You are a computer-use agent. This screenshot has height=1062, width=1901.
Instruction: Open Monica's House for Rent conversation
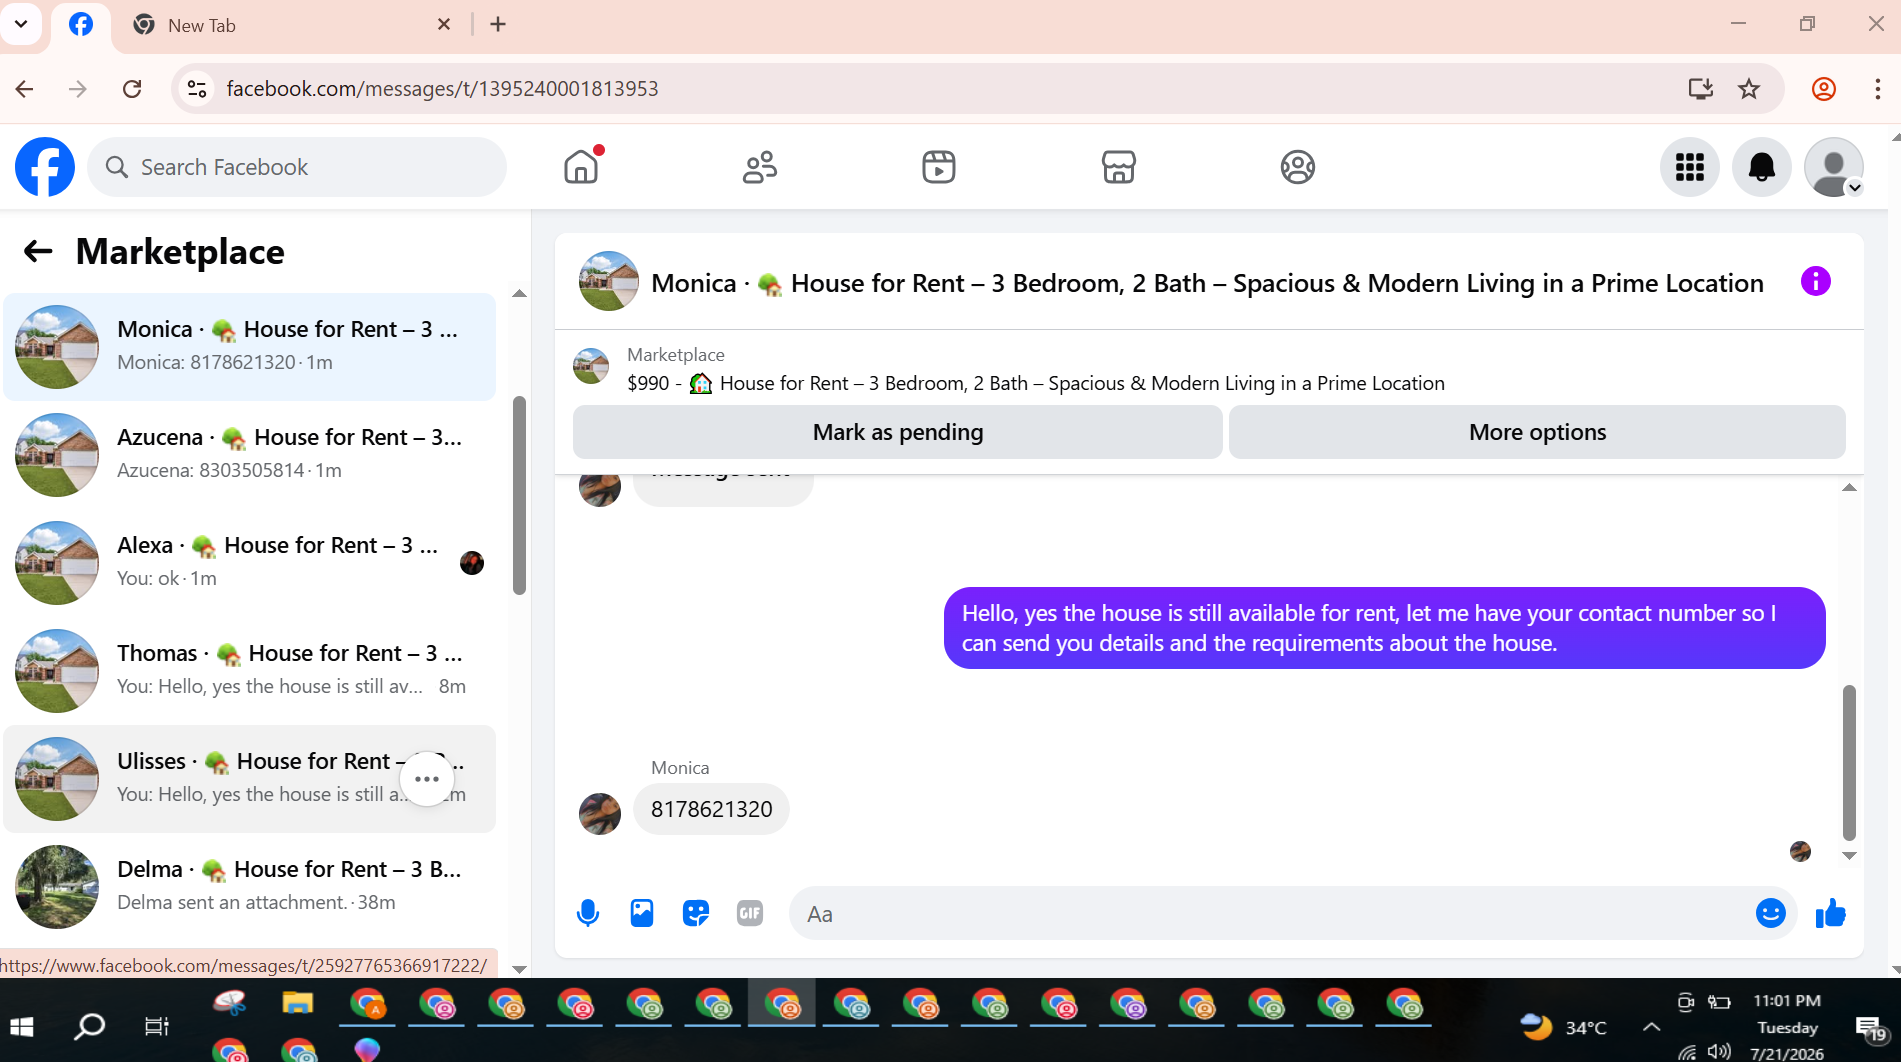point(250,347)
